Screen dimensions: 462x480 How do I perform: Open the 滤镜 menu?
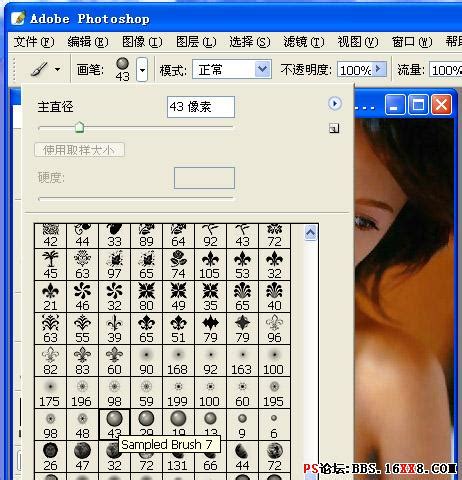[304, 42]
